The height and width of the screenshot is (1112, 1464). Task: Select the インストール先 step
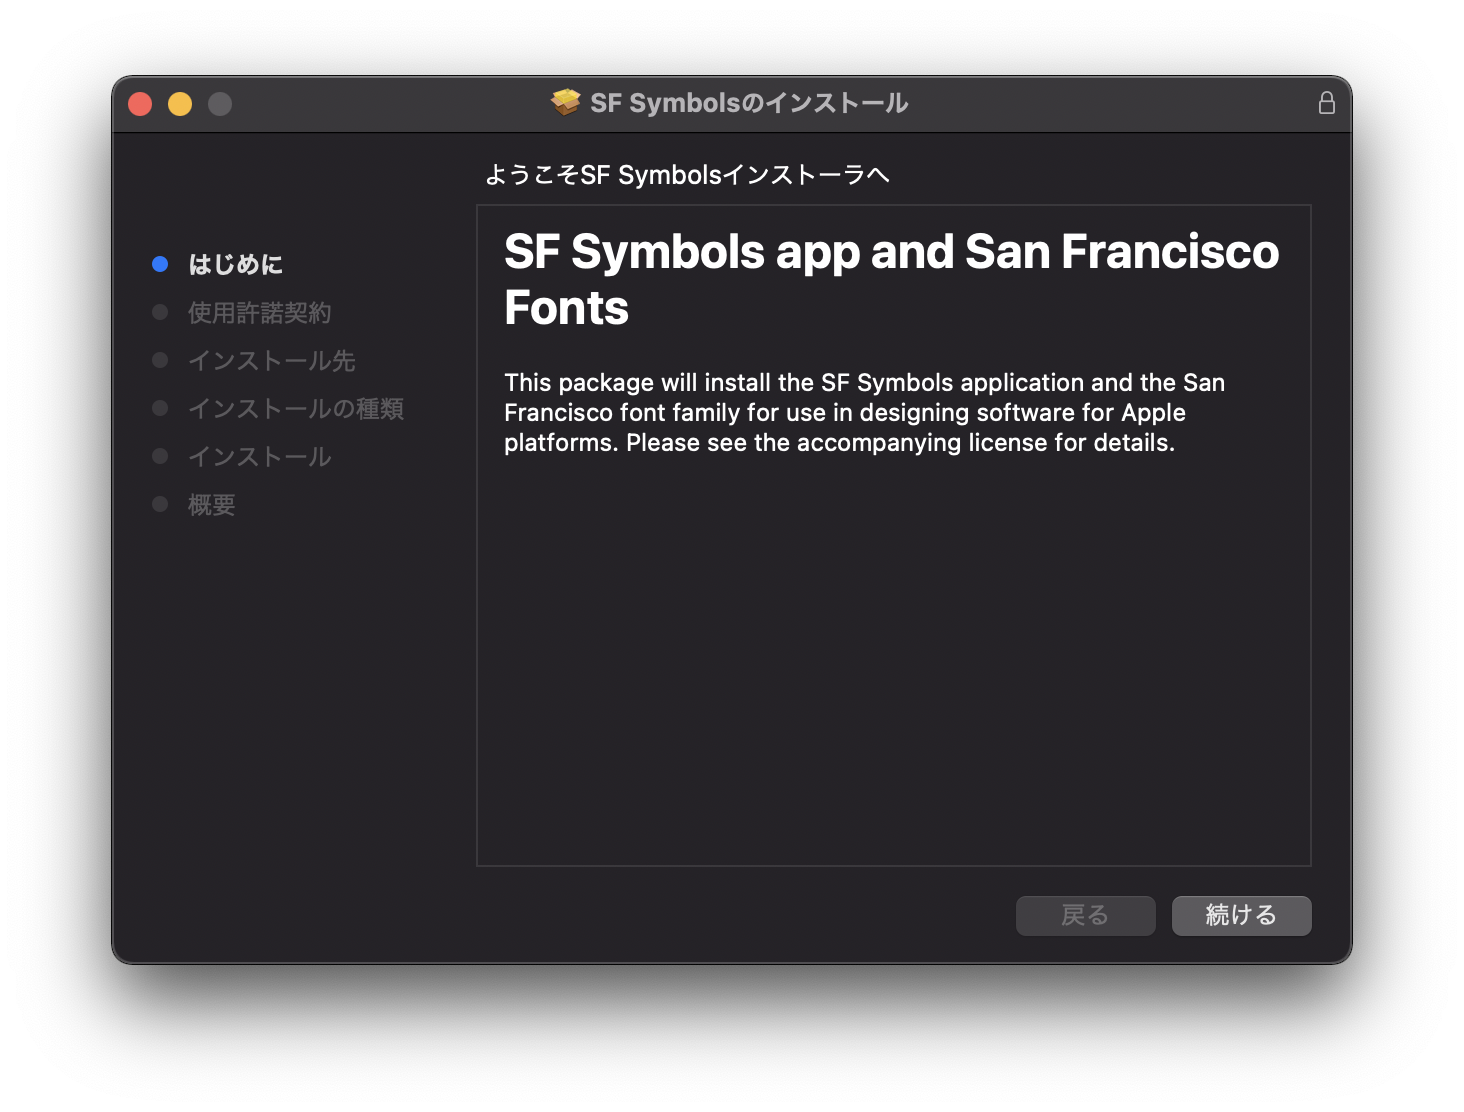(x=271, y=360)
